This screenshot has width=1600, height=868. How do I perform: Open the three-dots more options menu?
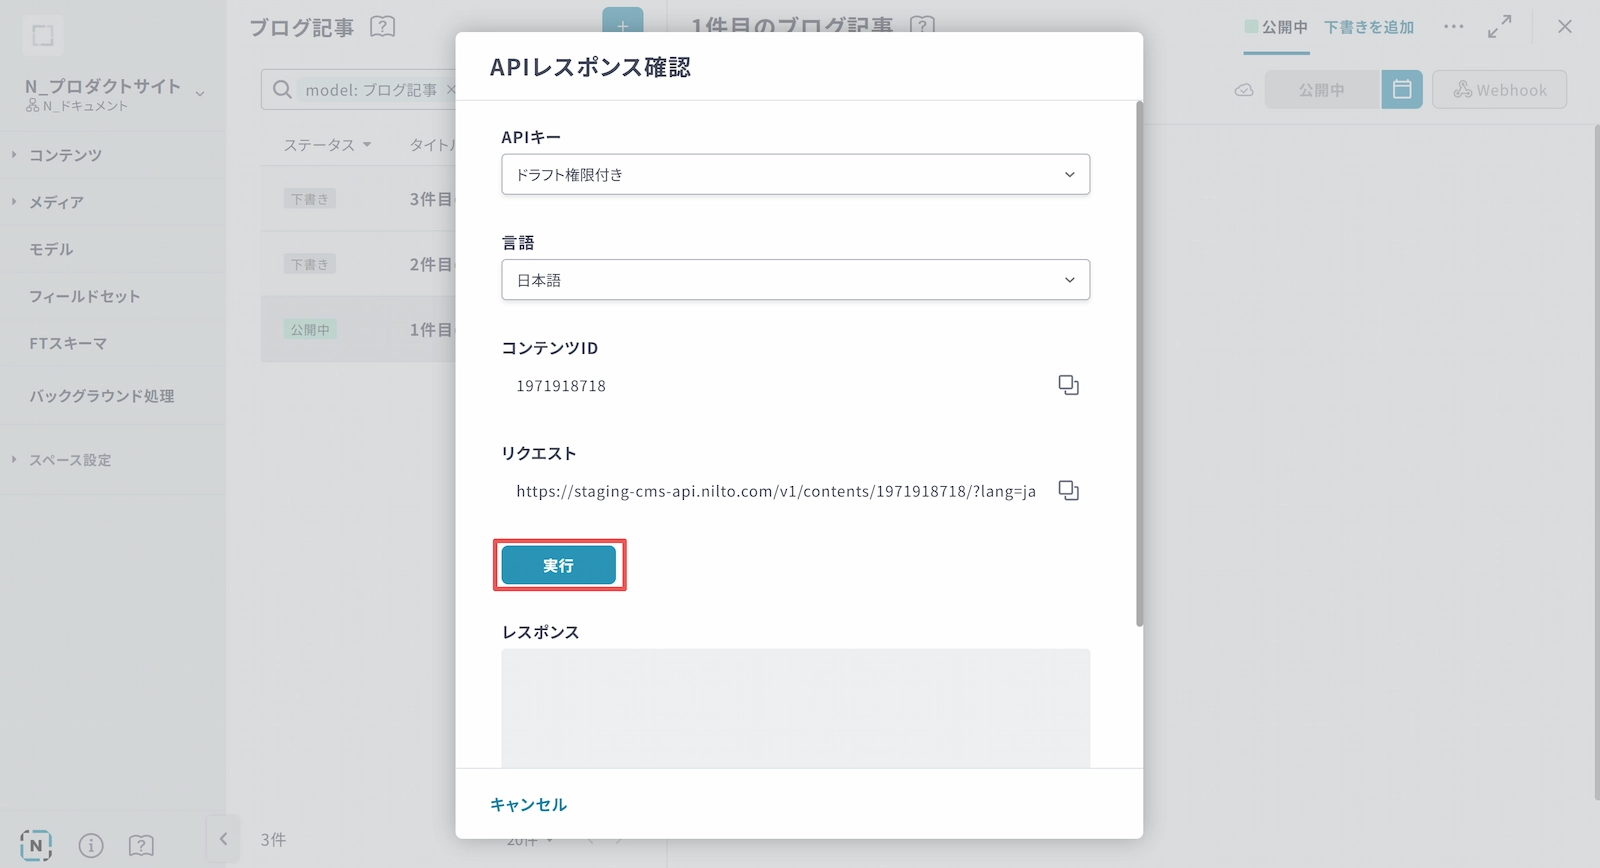pos(1453,27)
